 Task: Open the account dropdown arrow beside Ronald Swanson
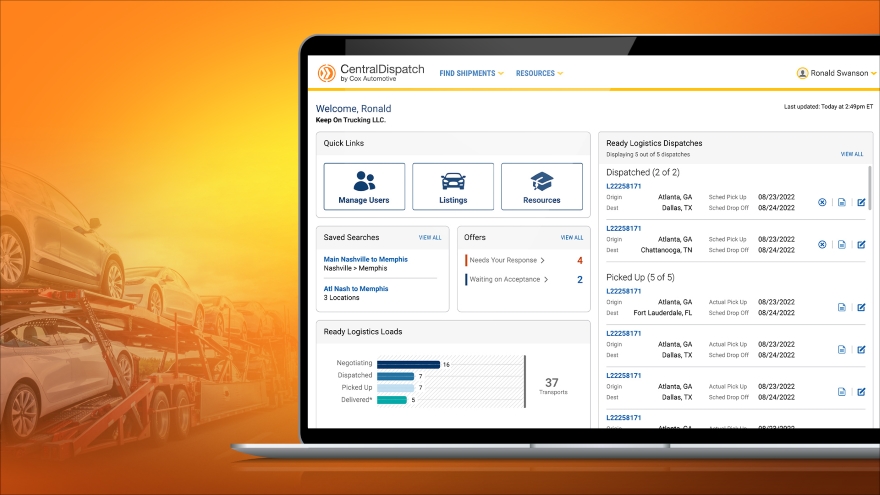click(873, 73)
